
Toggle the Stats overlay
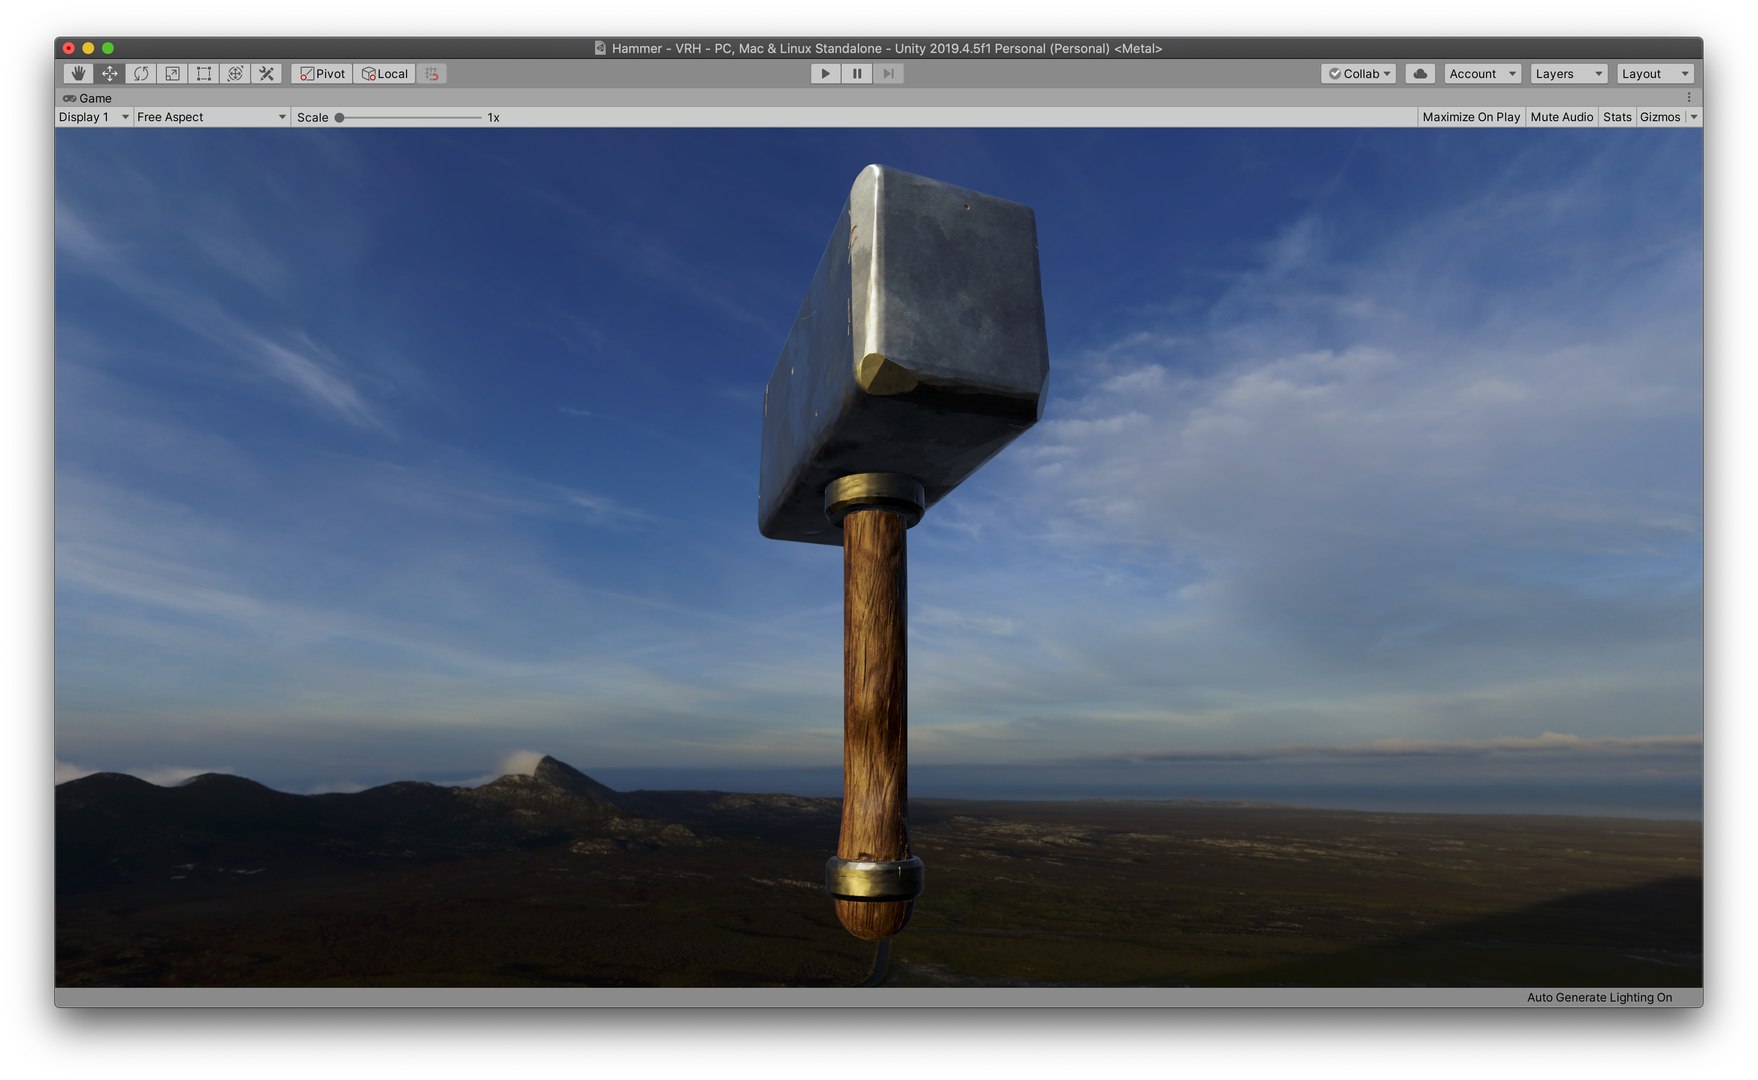click(1617, 117)
